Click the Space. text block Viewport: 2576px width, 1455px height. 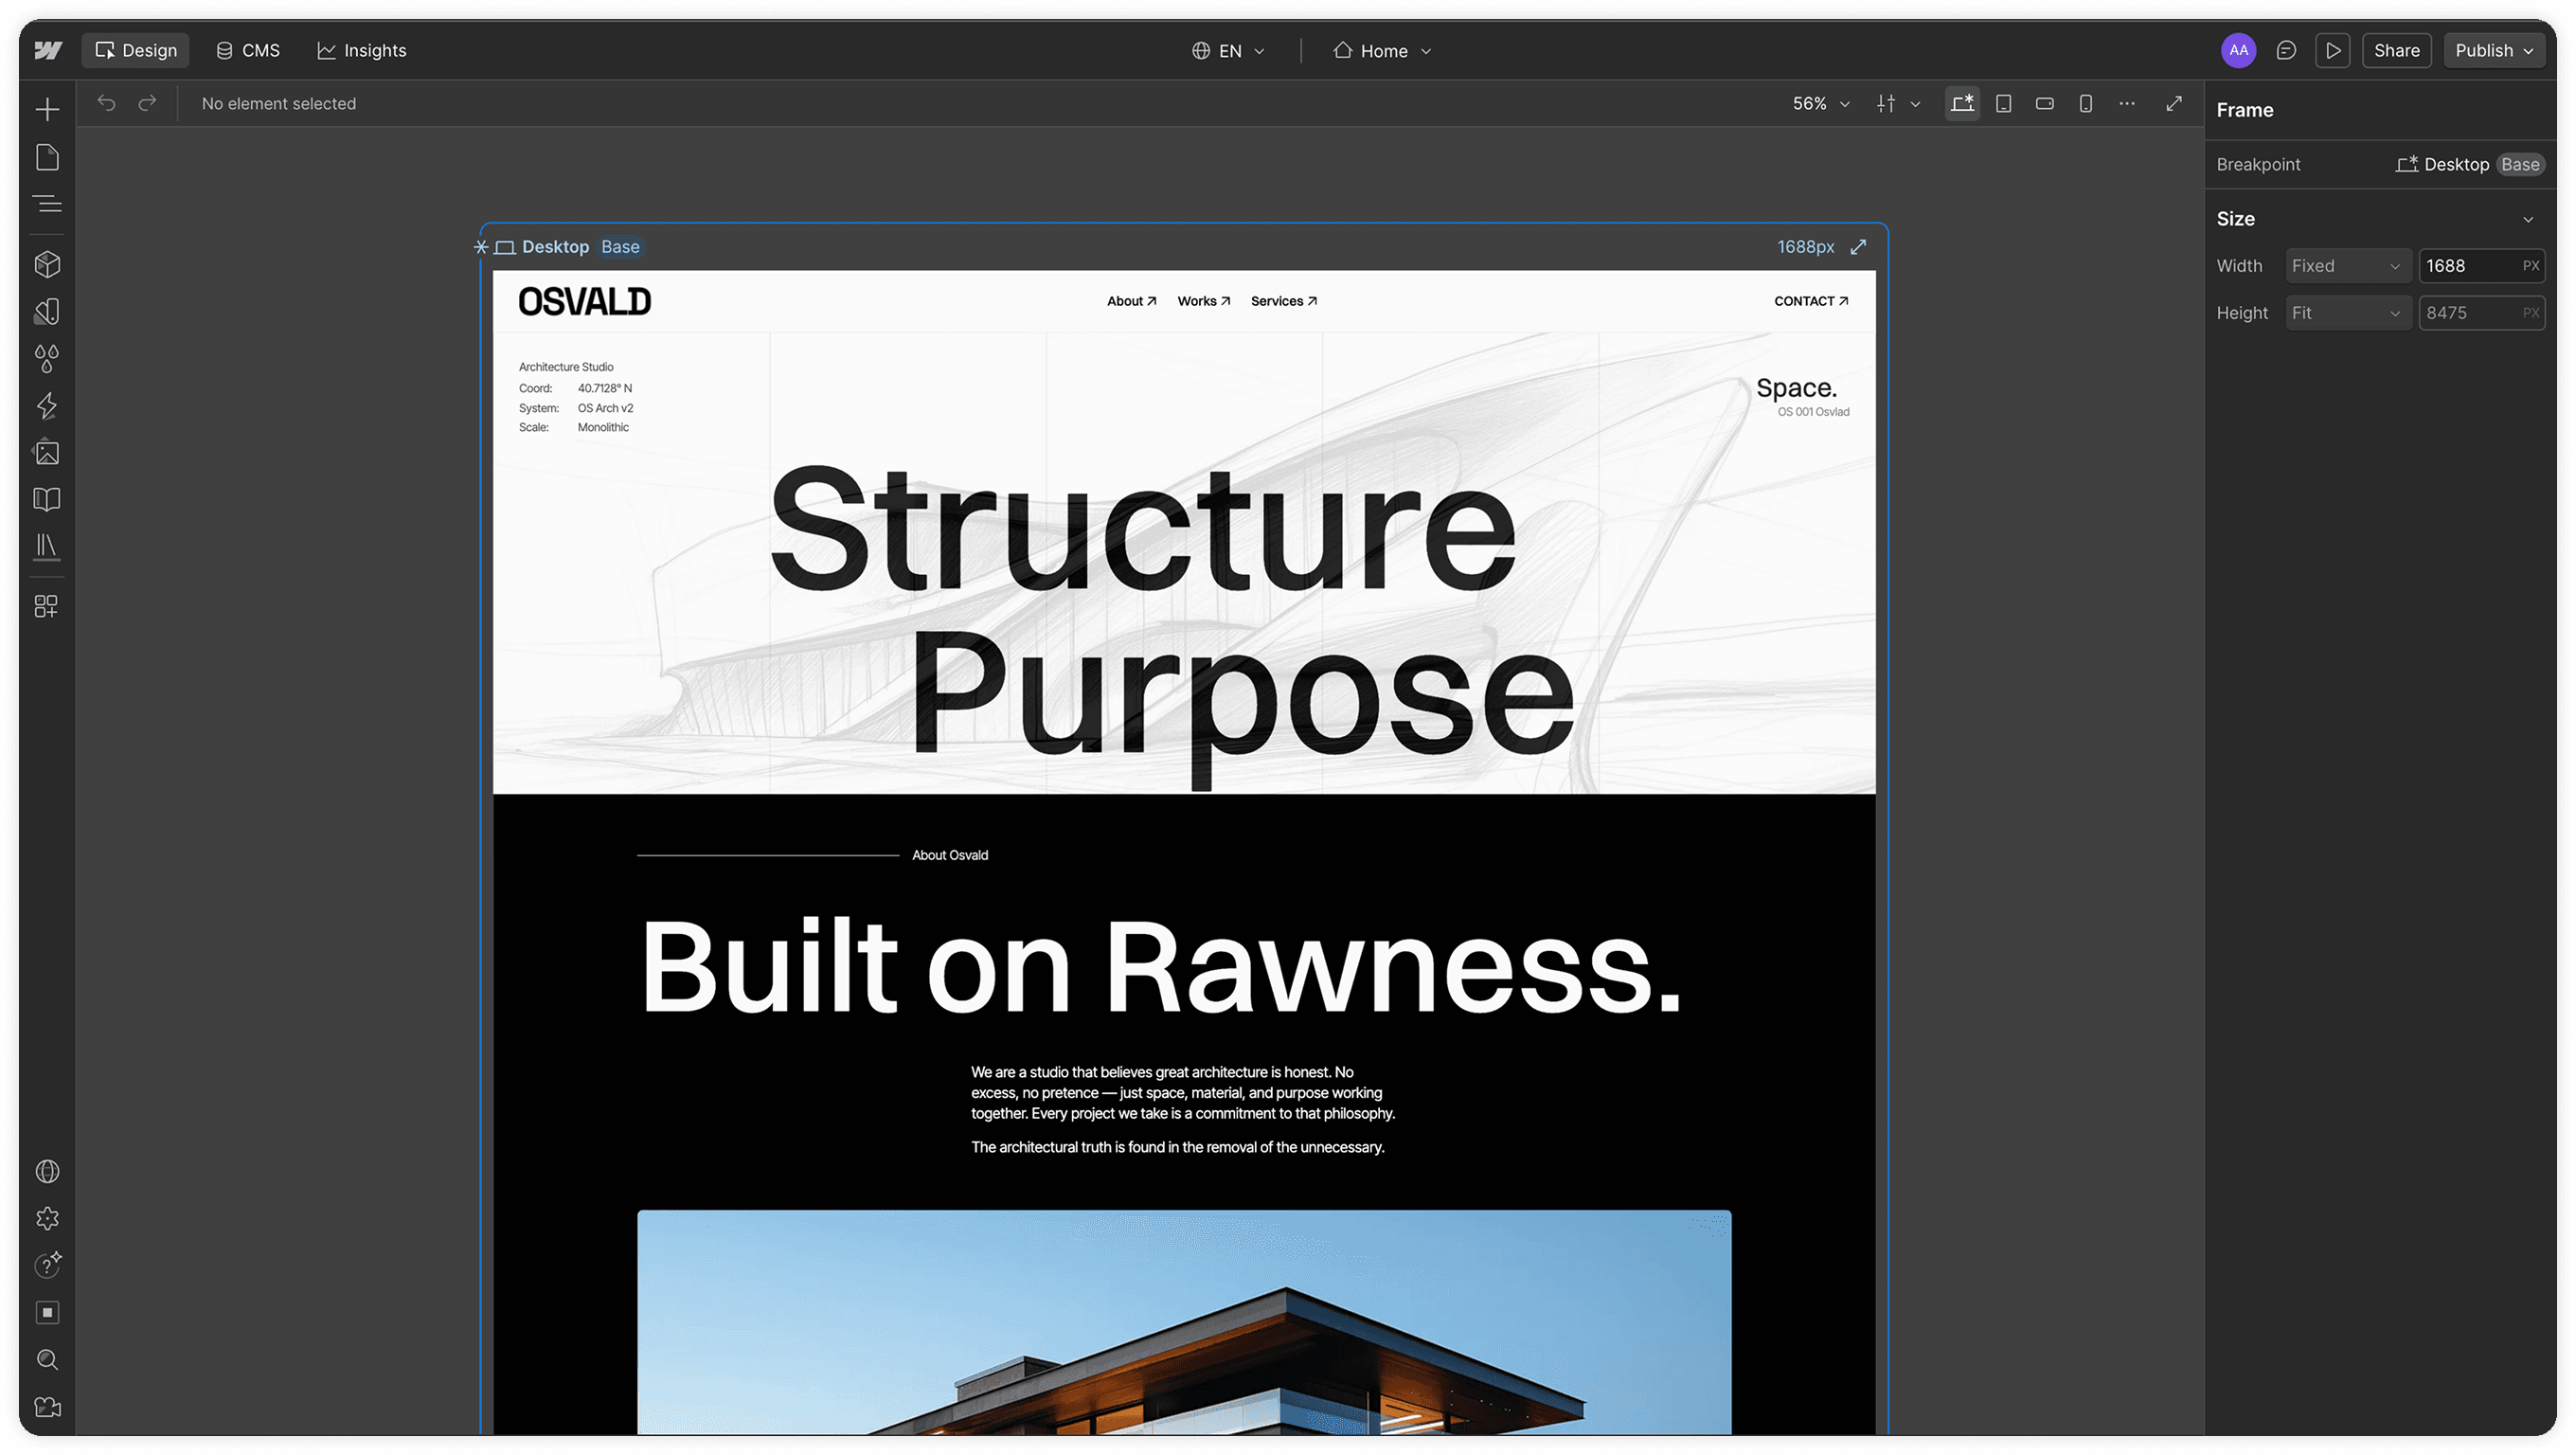tap(1796, 388)
